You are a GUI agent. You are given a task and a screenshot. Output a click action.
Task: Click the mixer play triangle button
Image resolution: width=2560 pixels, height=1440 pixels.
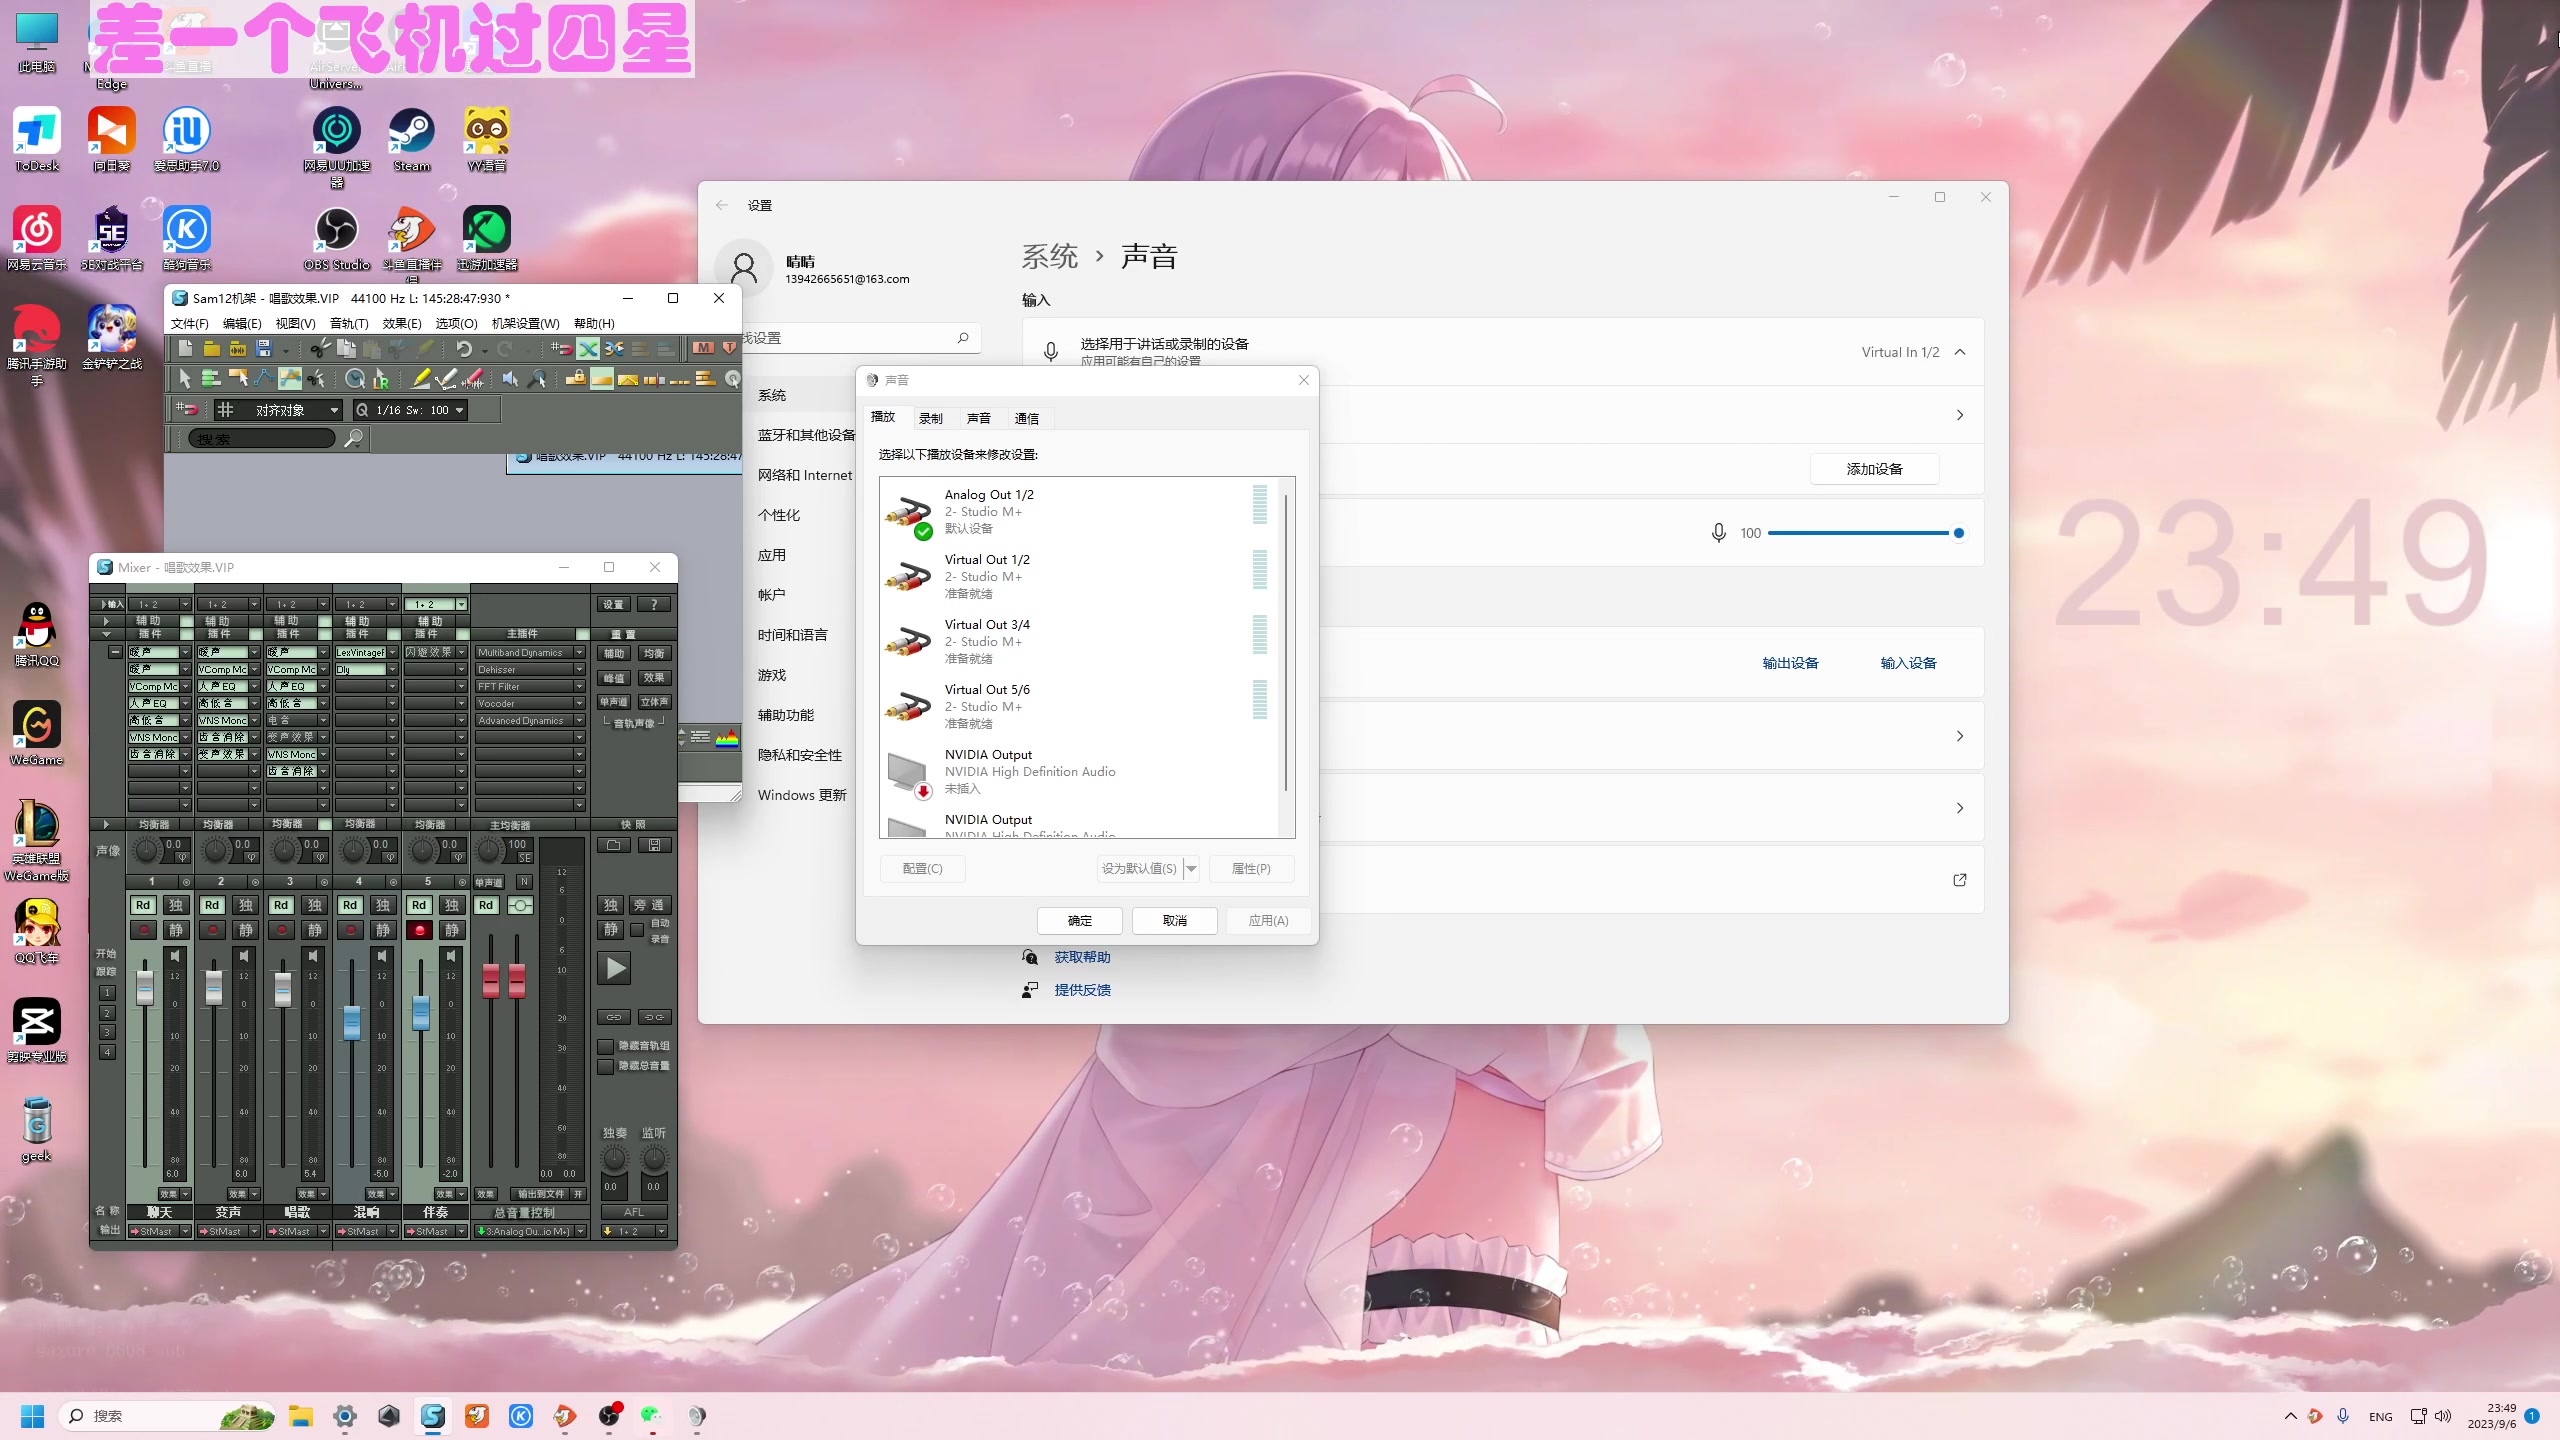616,968
